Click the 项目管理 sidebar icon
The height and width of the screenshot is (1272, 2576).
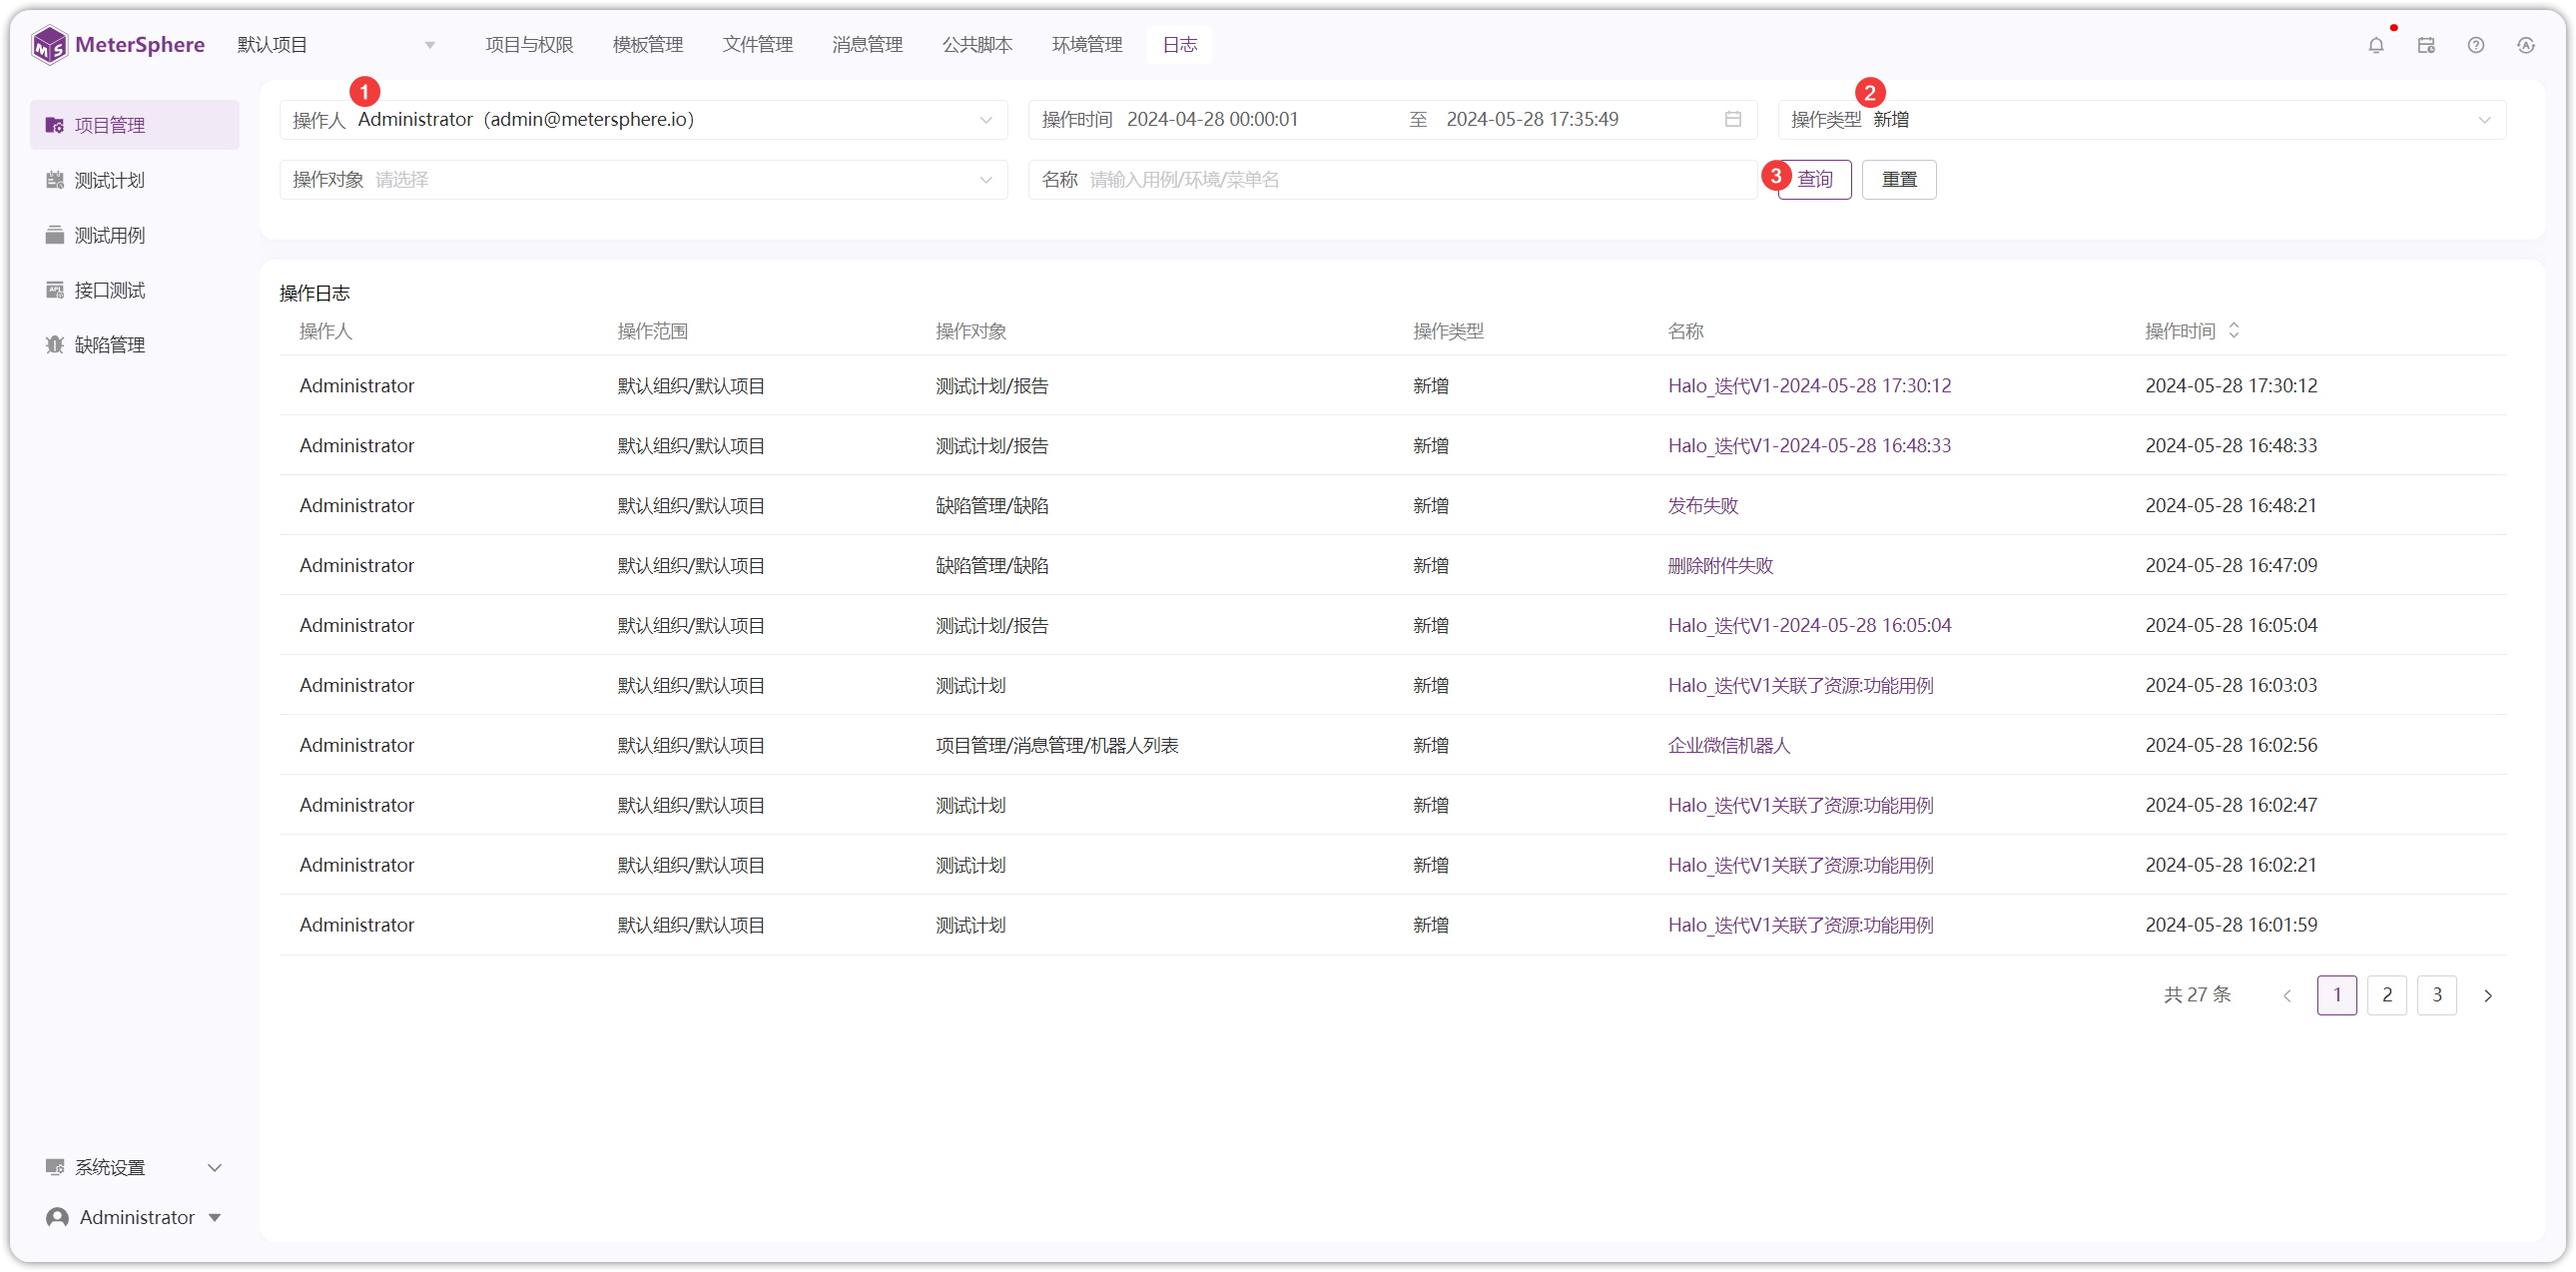pyautogui.click(x=55, y=125)
